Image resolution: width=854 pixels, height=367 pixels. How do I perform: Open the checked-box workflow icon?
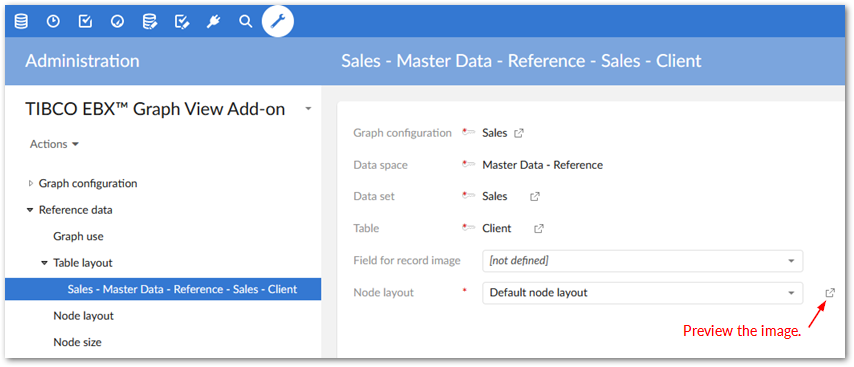tap(85, 21)
